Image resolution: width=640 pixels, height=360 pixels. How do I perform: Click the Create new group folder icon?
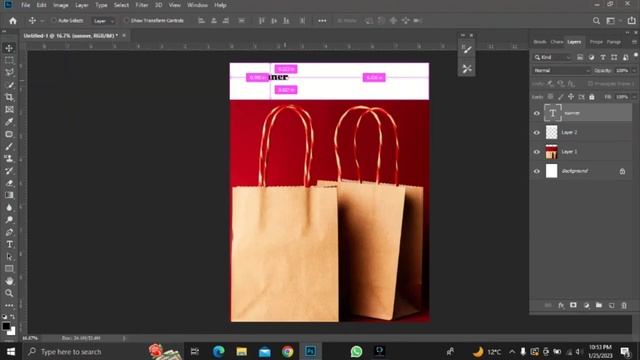[599, 305]
